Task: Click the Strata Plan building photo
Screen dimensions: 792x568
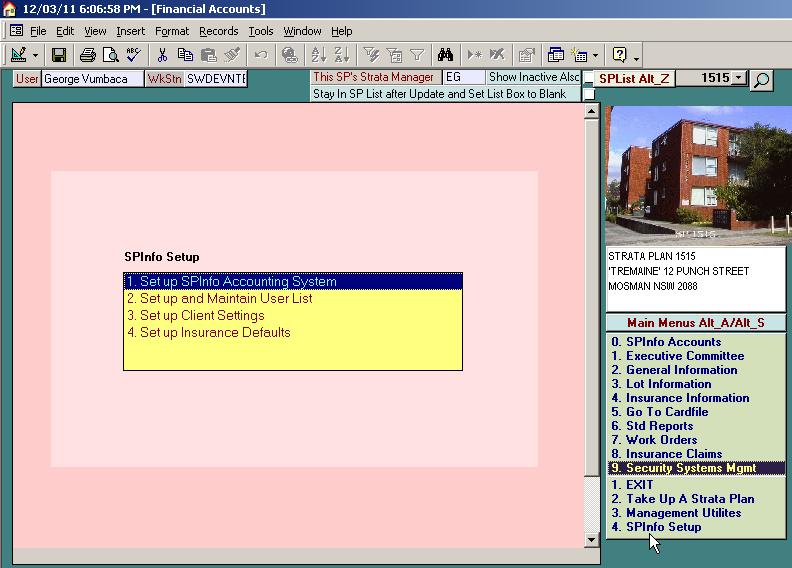Action: tap(695, 175)
